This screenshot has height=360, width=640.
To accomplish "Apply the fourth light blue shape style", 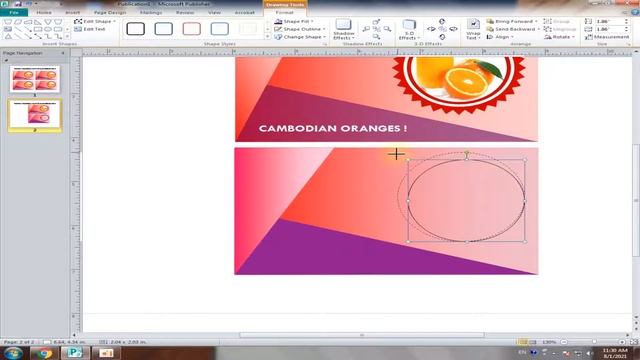I will point(220,29).
